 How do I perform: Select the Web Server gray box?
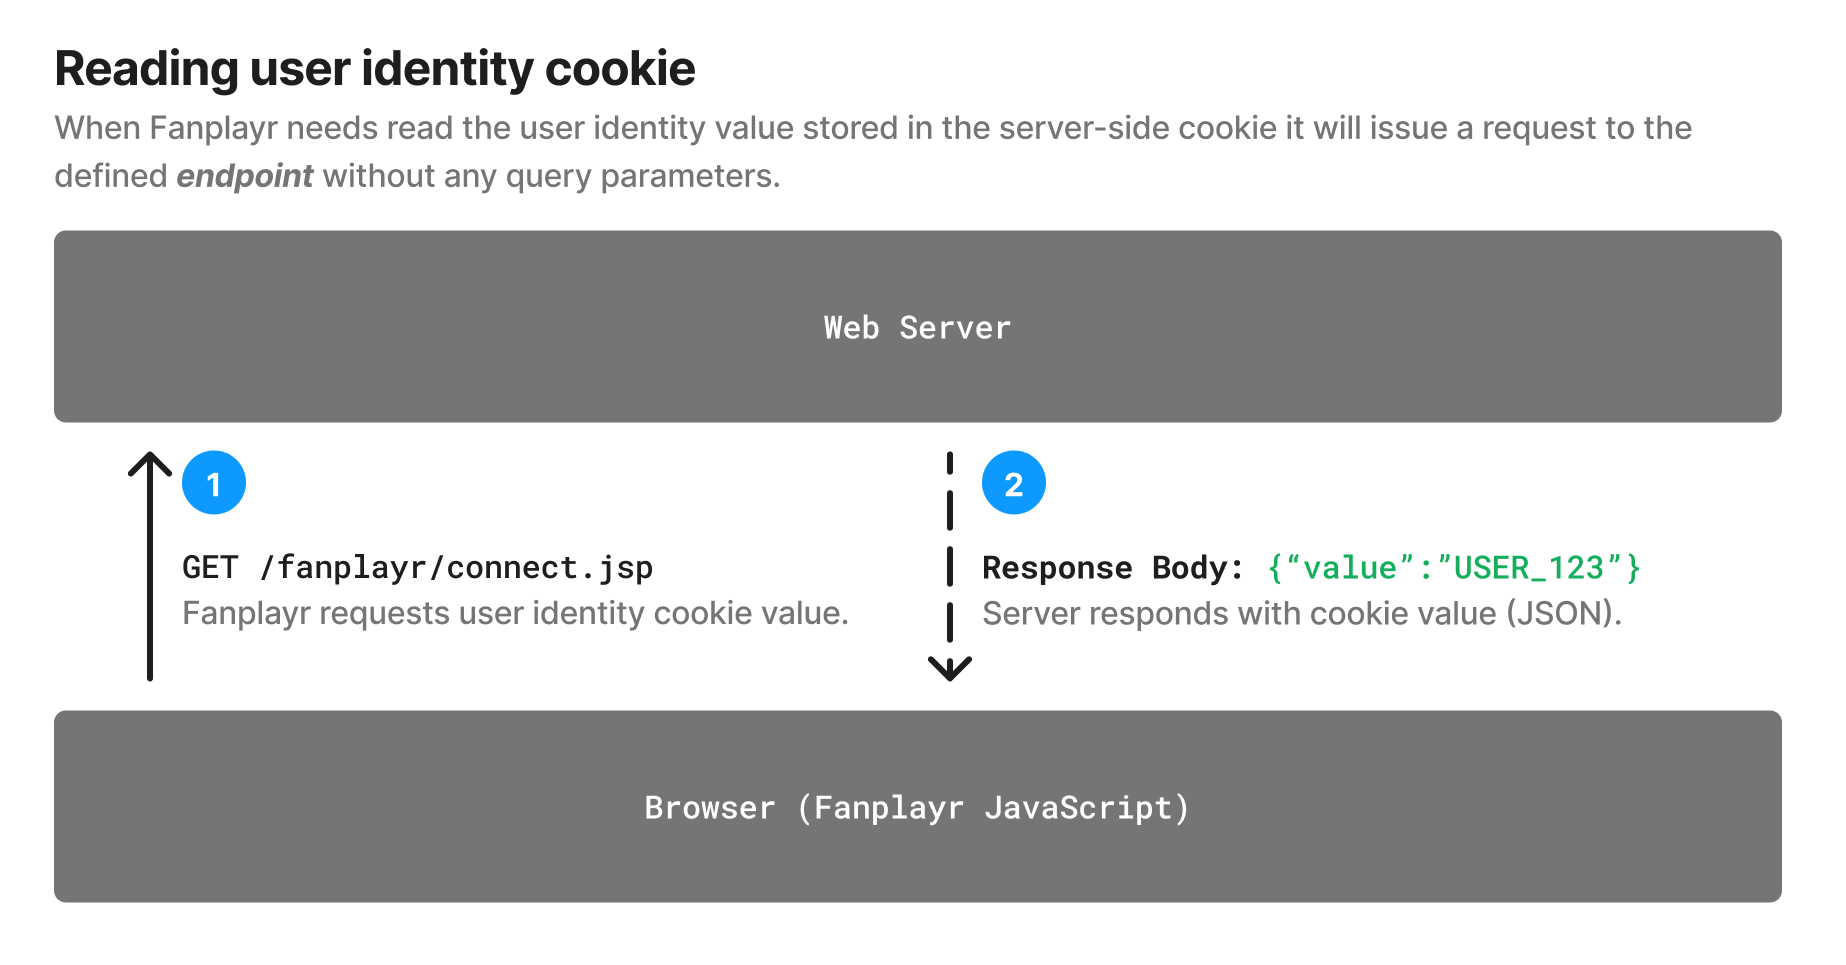[x=918, y=326]
